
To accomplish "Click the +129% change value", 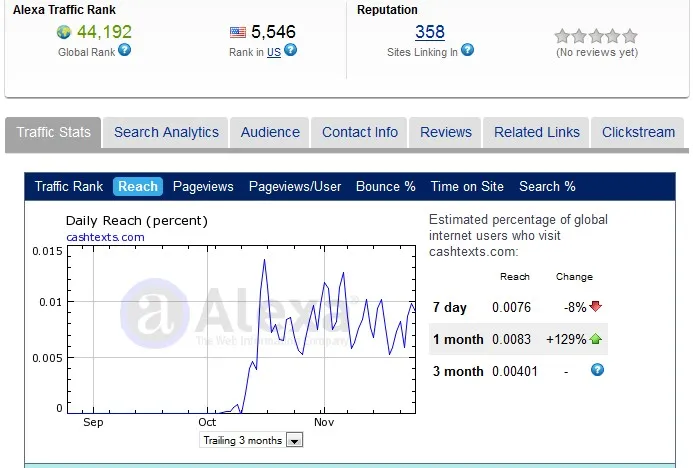I will tap(566, 339).
